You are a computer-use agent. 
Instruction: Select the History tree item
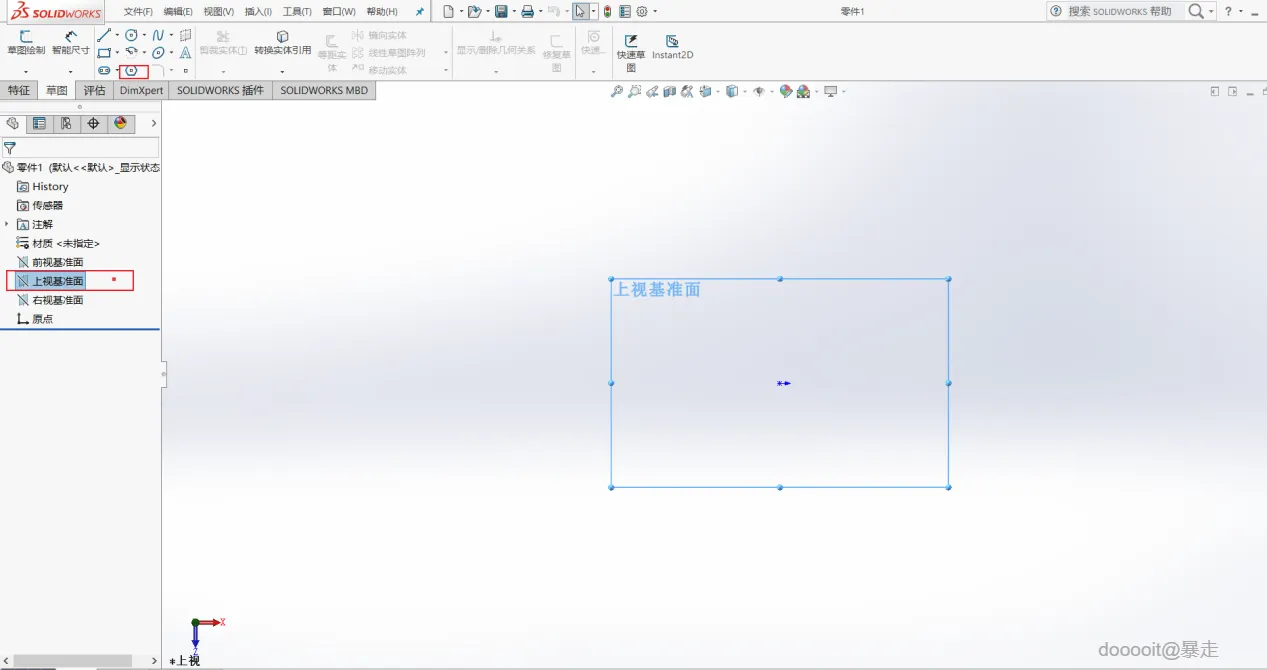(43, 186)
